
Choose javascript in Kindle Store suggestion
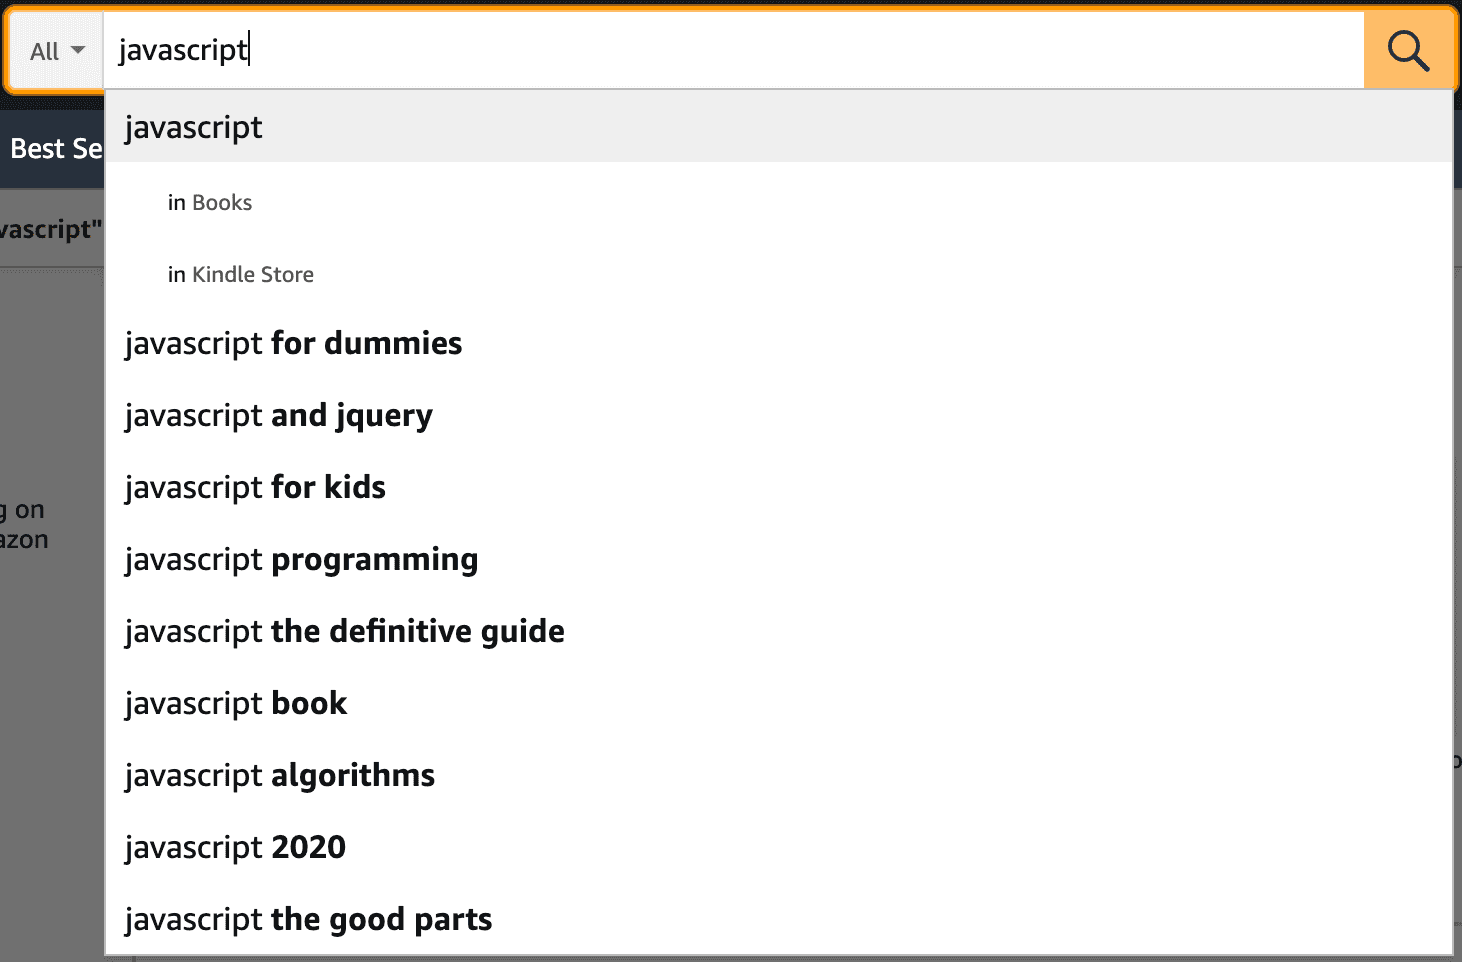coord(779,274)
